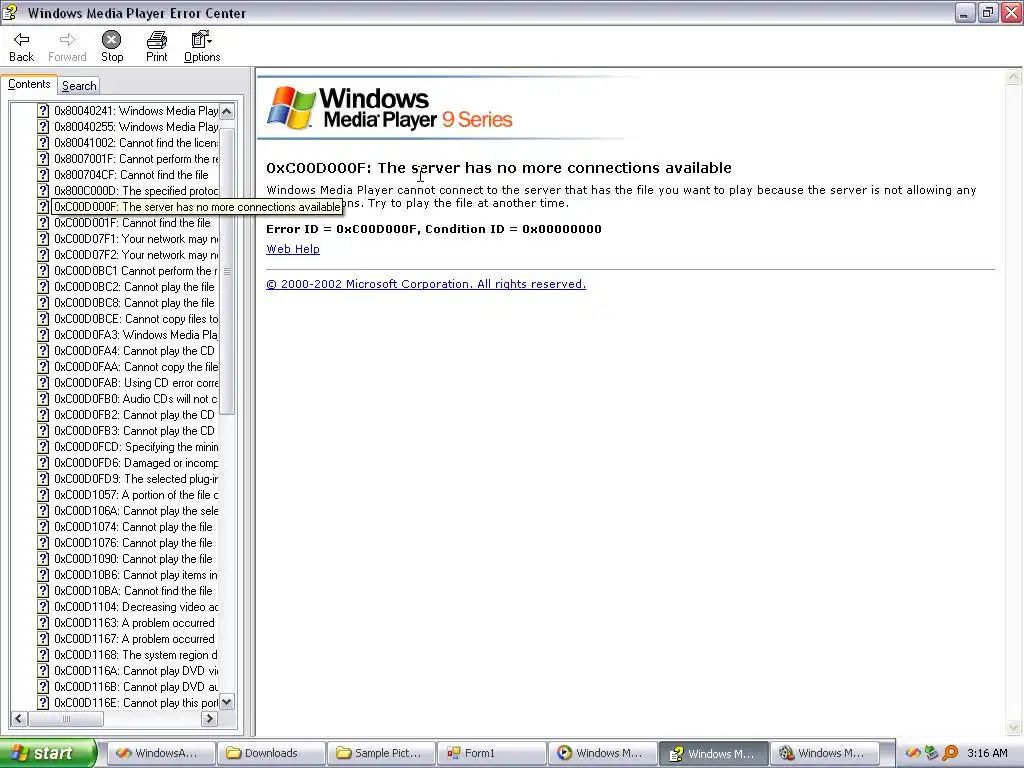Click the Stop toolbar icon
The width and height of the screenshot is (1024, 768).
click(x=112, y=40)
